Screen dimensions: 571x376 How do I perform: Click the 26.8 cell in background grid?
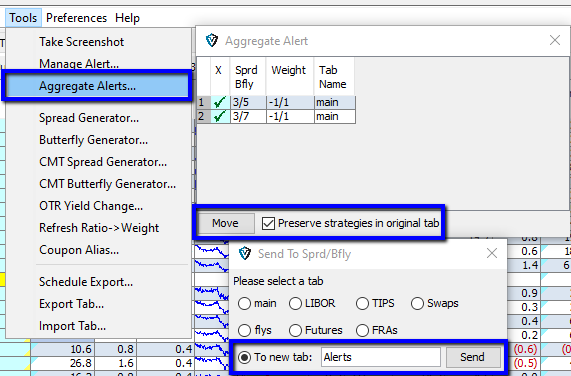click(x=63, y=363)
